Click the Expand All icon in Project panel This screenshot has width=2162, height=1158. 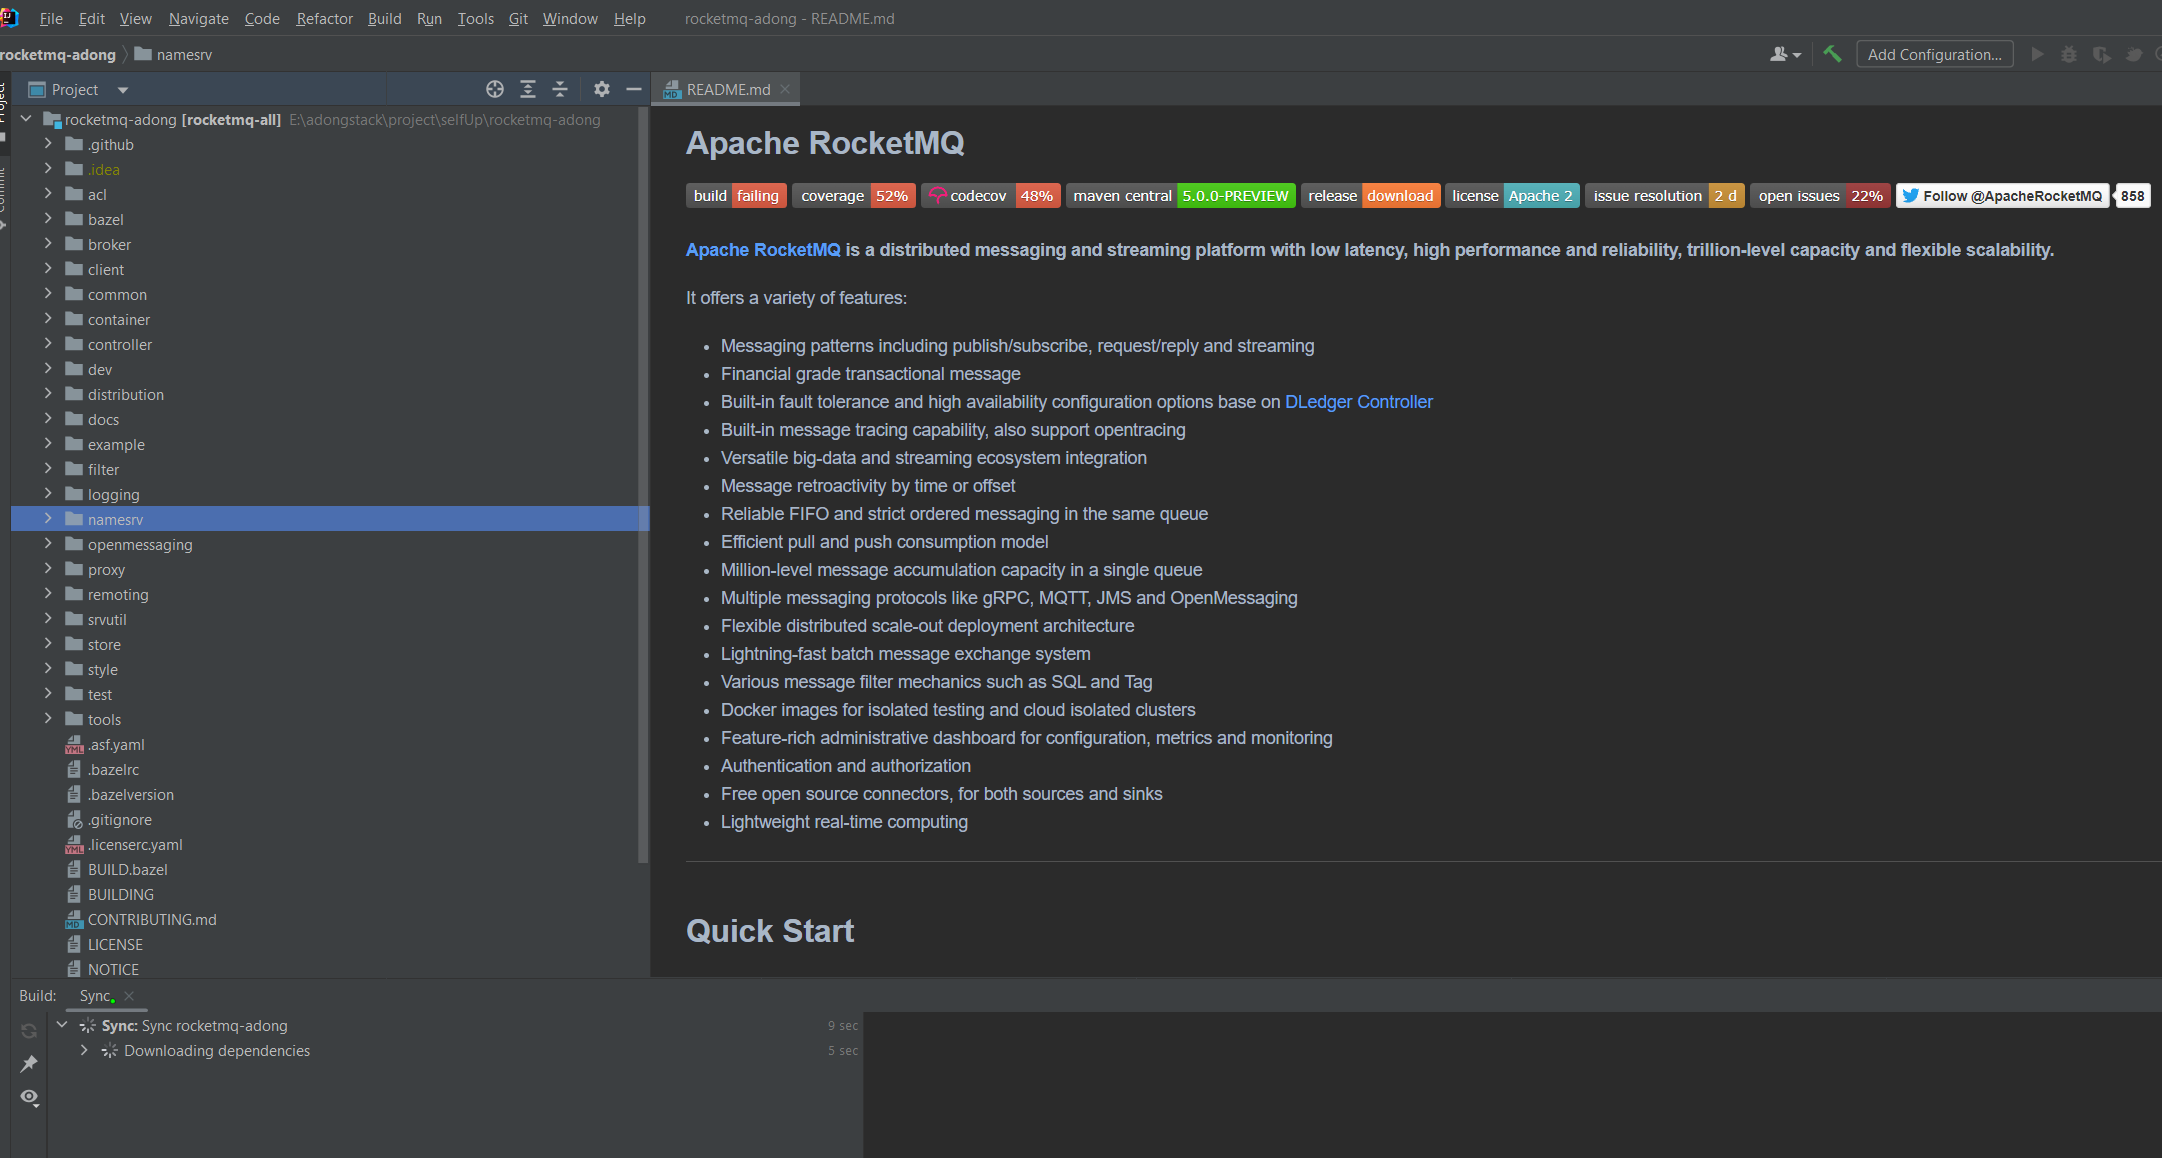[528, 89]
